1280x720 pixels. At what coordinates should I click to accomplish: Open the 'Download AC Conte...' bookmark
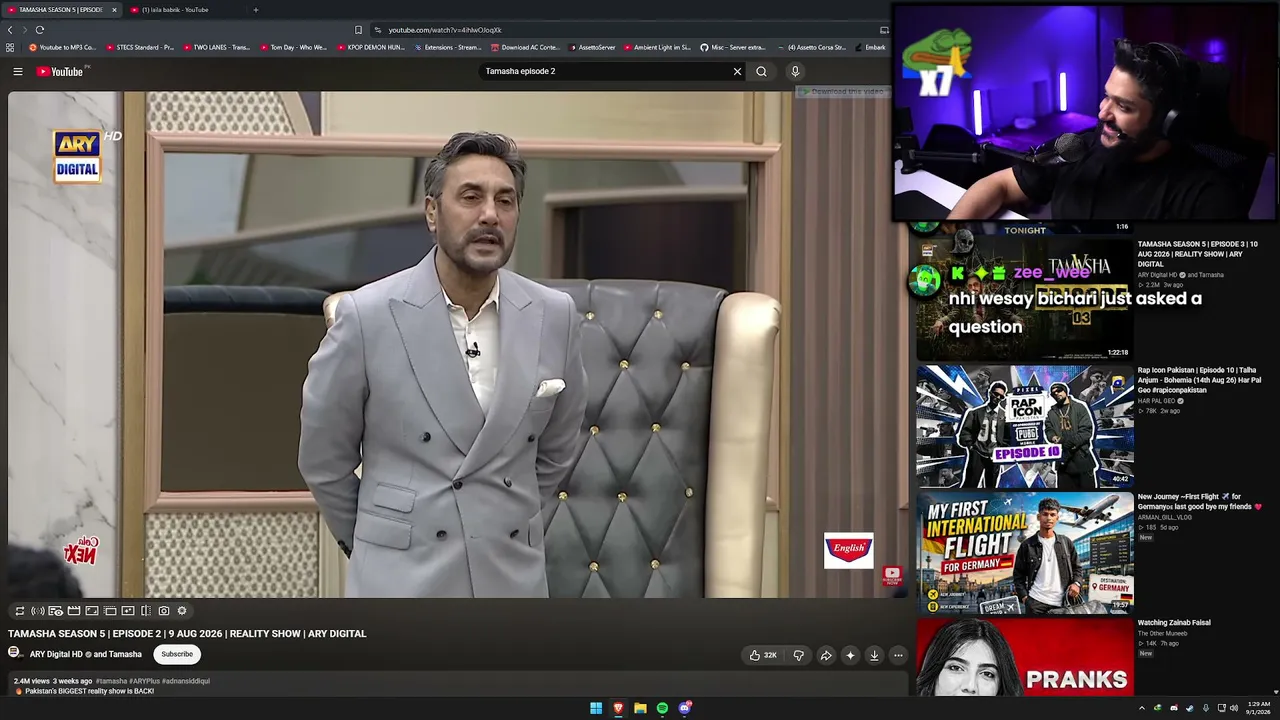click(x=525, y=47)
